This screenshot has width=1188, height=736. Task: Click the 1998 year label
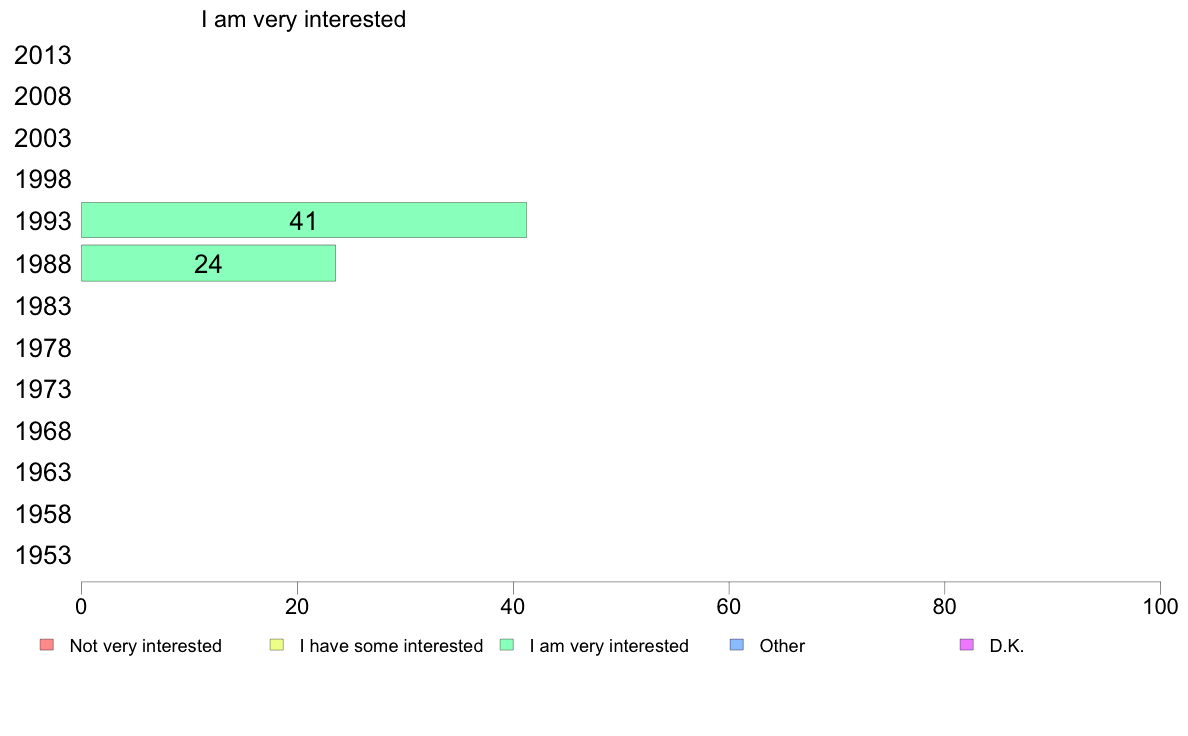[x=43, y=180]
